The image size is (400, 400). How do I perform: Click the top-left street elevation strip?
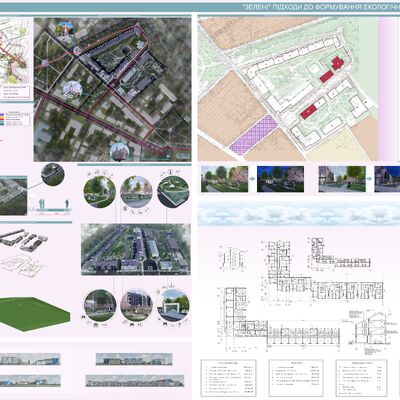point(30,359)
